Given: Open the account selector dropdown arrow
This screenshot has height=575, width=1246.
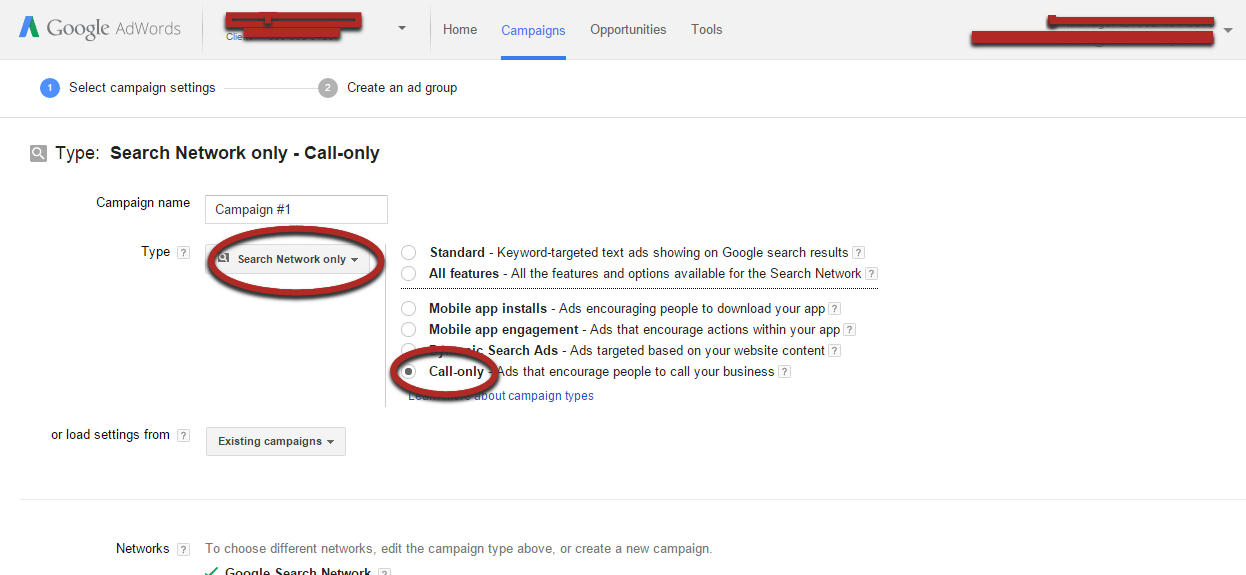Looking at the screenshot, I should tap(402, 29).
